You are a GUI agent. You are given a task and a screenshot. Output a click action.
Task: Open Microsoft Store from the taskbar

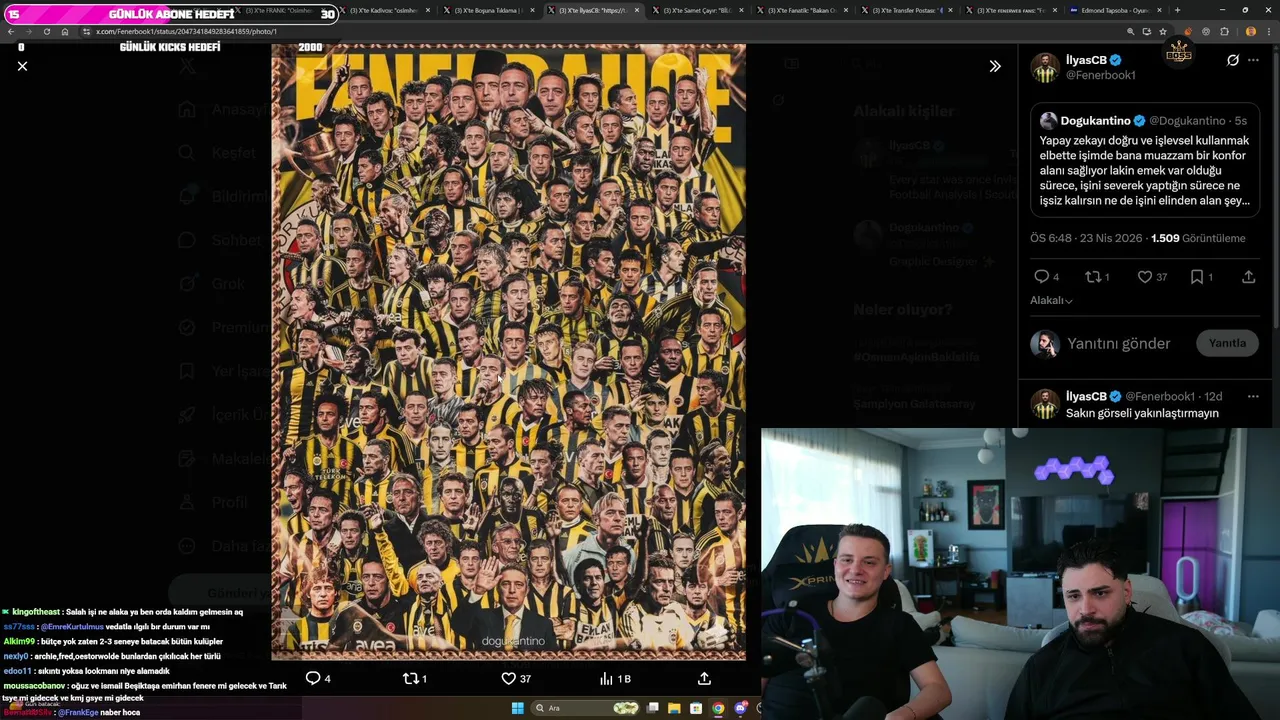click(696, 708)
